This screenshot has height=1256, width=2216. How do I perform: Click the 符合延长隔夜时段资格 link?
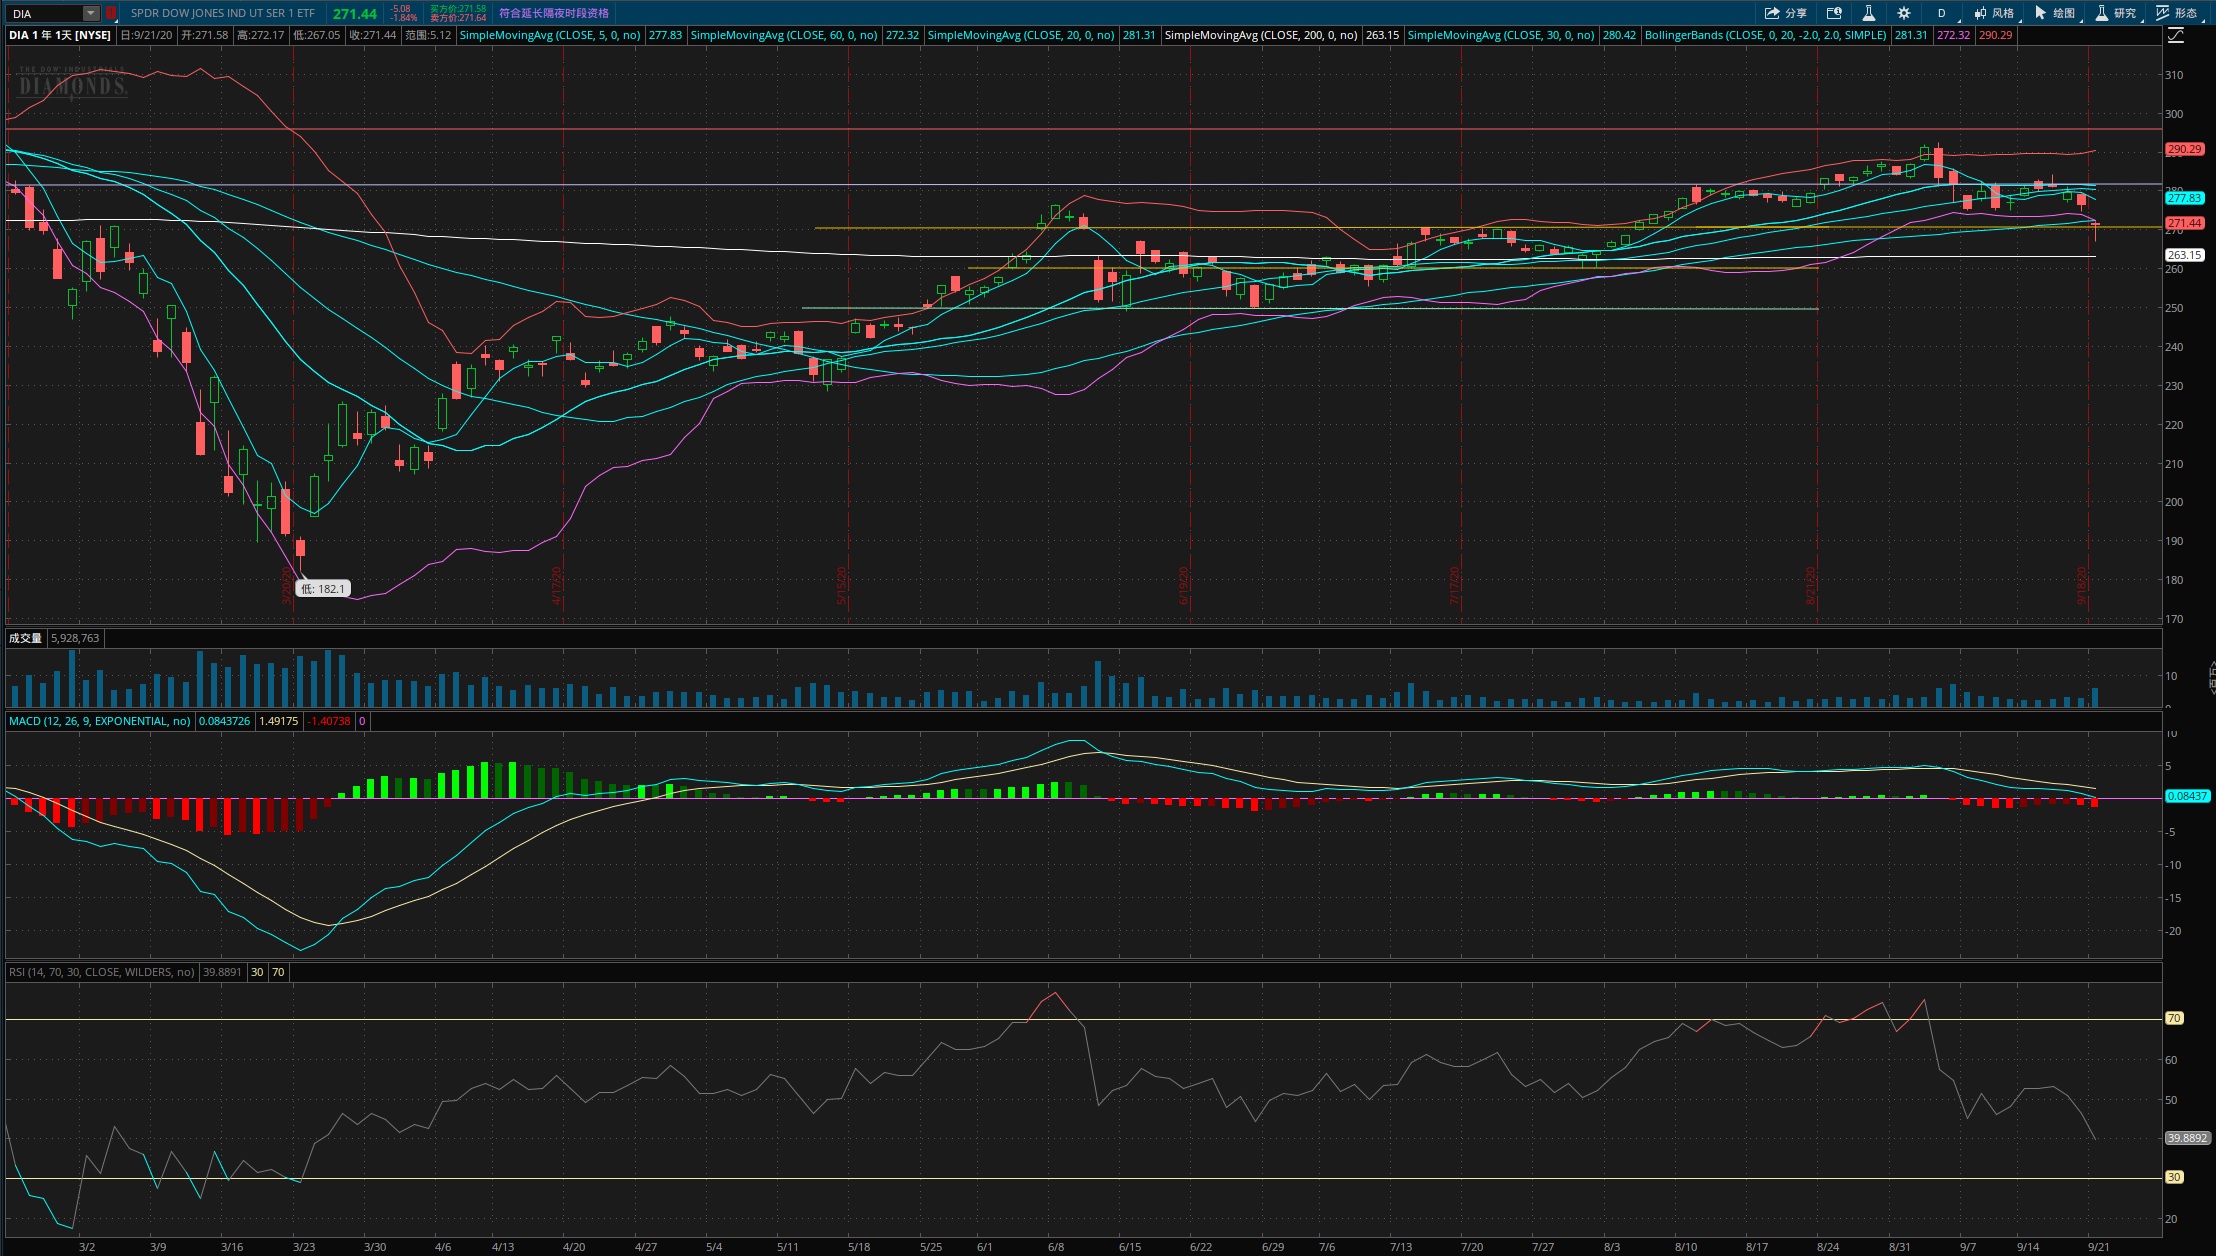tap(554, 13)
